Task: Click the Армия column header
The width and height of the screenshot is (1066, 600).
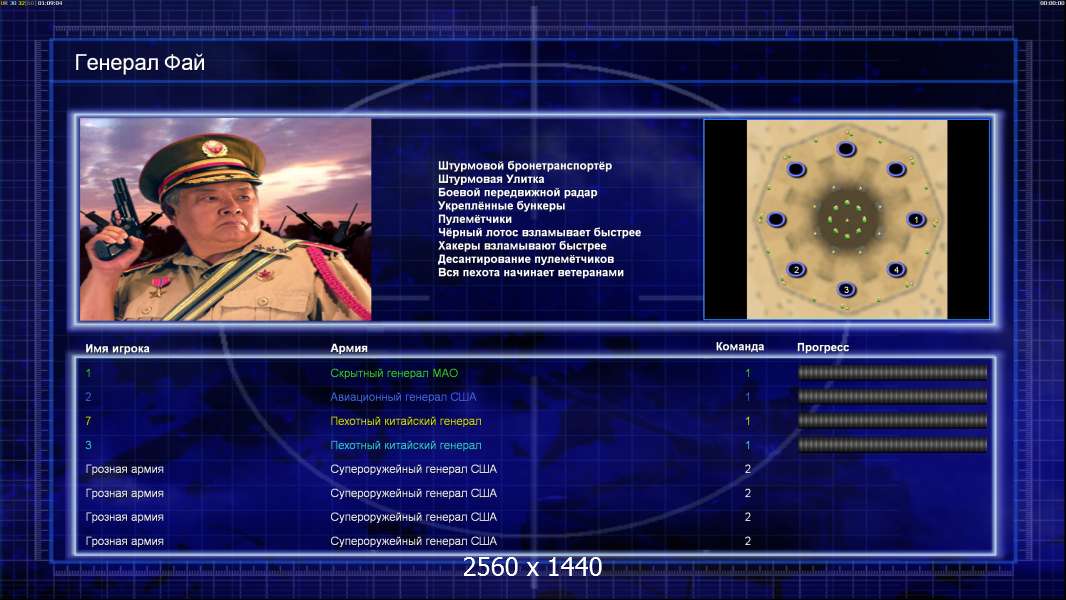Action: [349, 348]
